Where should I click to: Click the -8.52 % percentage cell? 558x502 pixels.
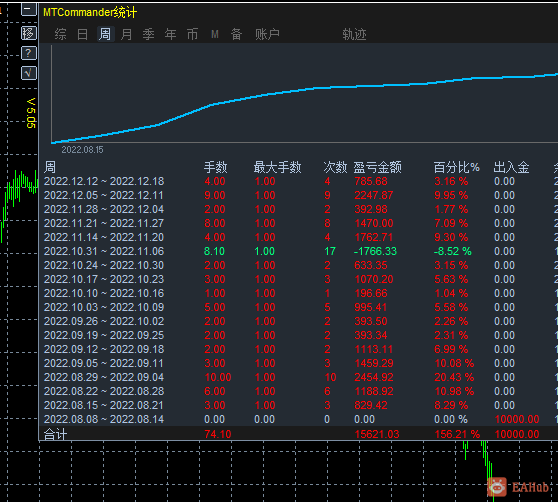(453, 251)
